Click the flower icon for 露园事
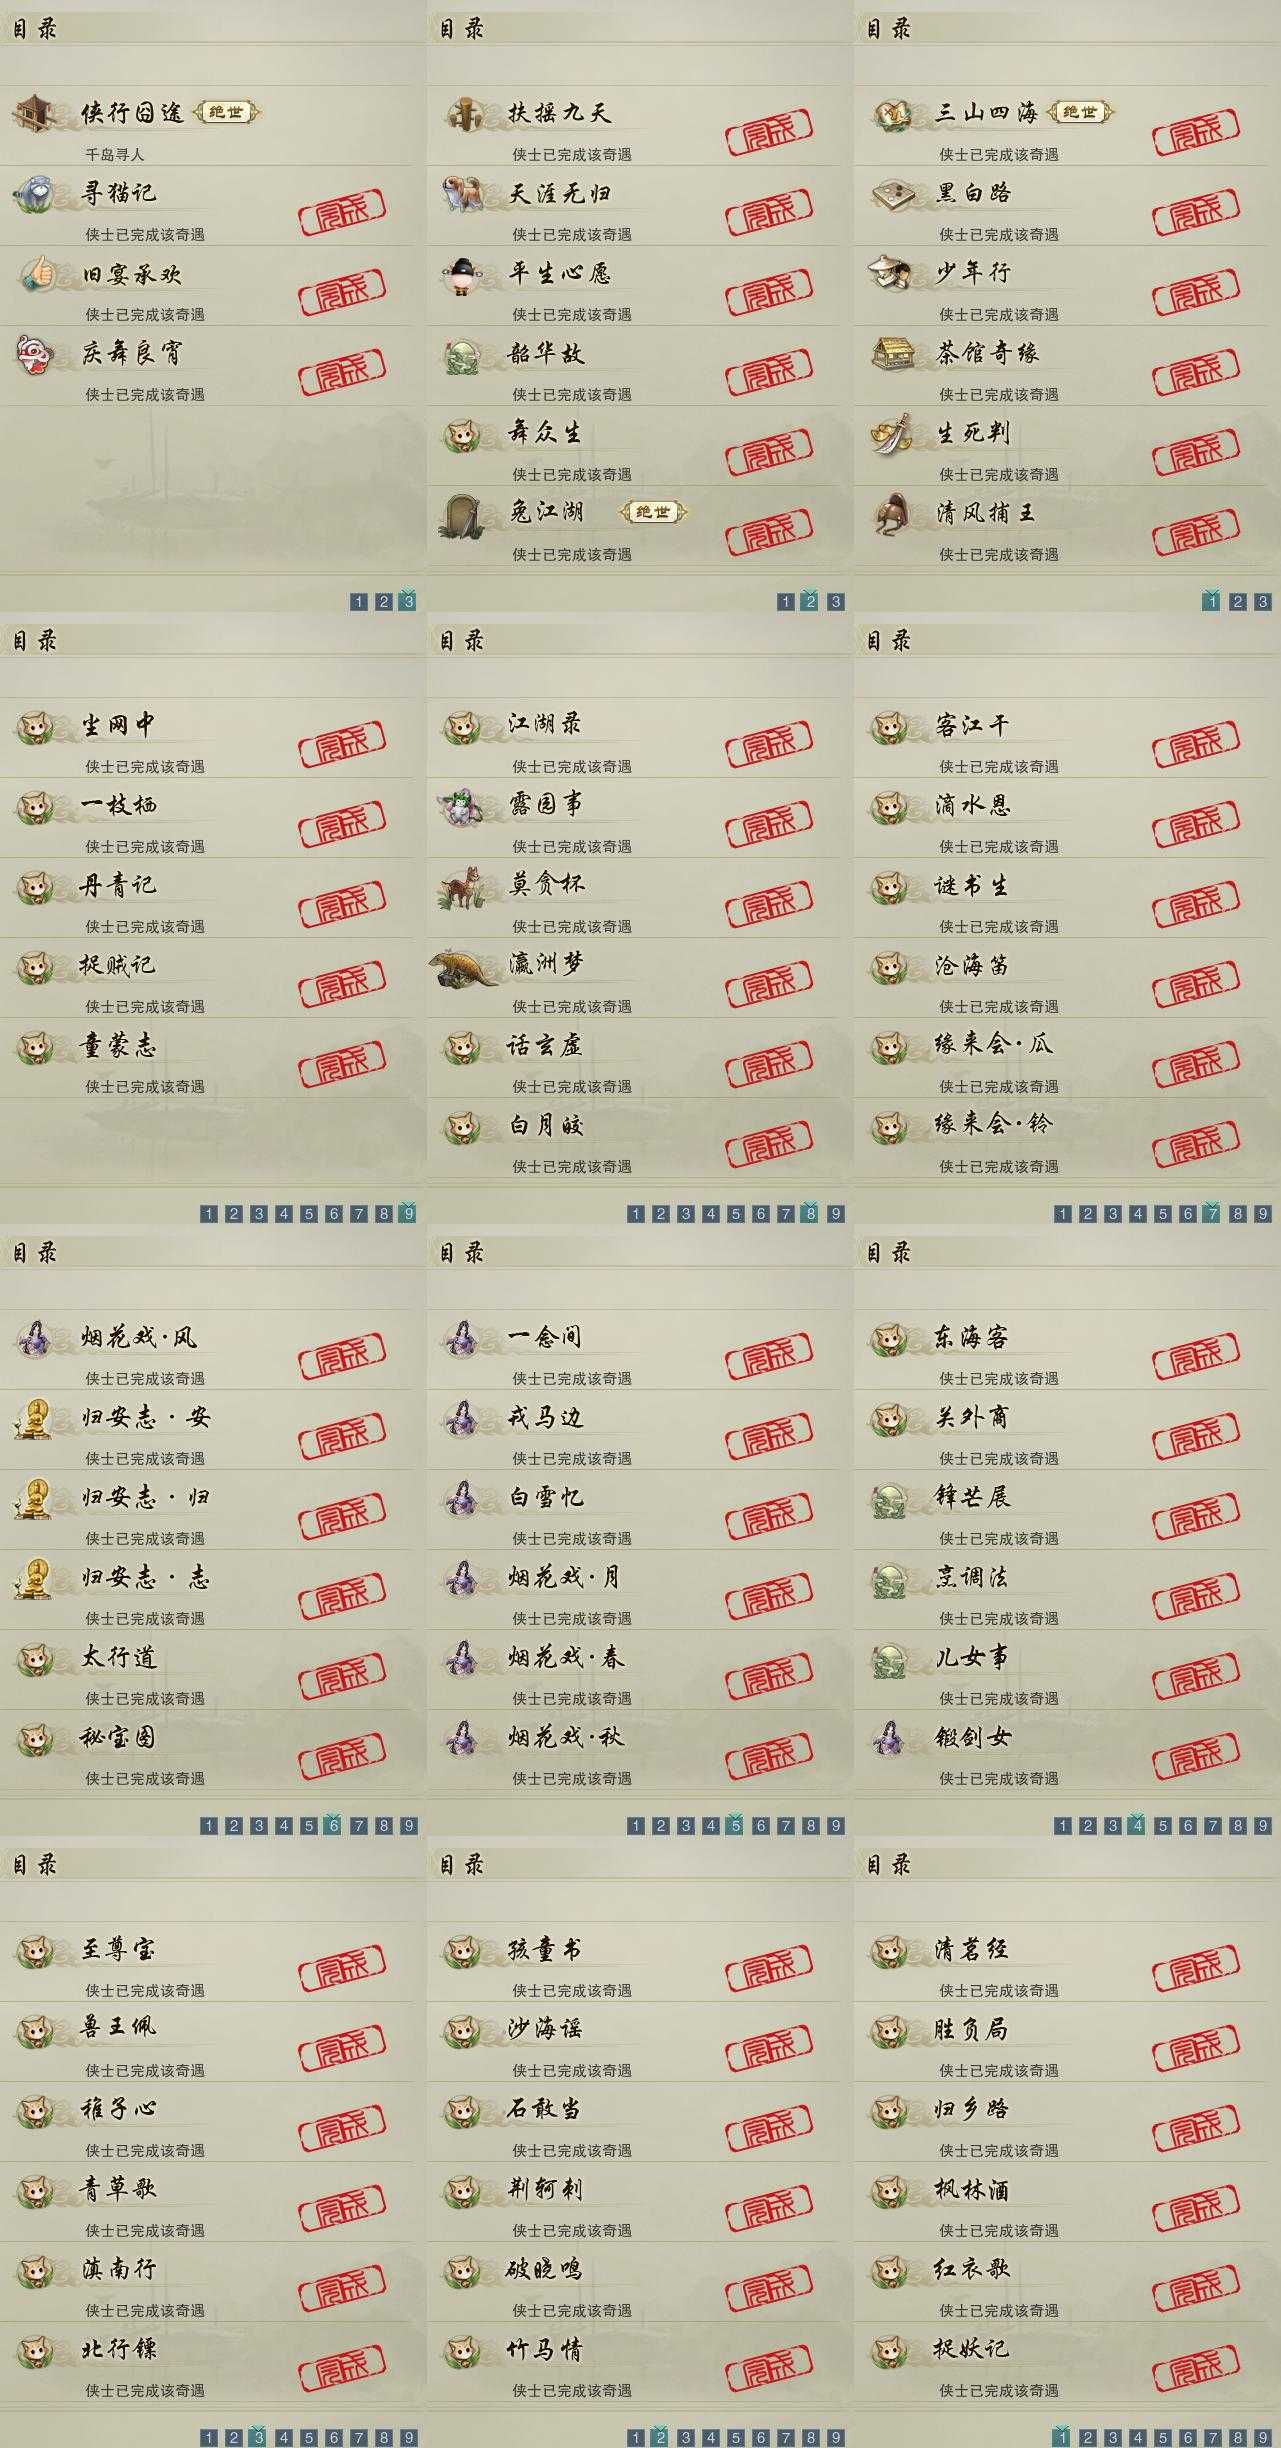Viewport: 1281px width, 2448px height. tap(463, 806)
